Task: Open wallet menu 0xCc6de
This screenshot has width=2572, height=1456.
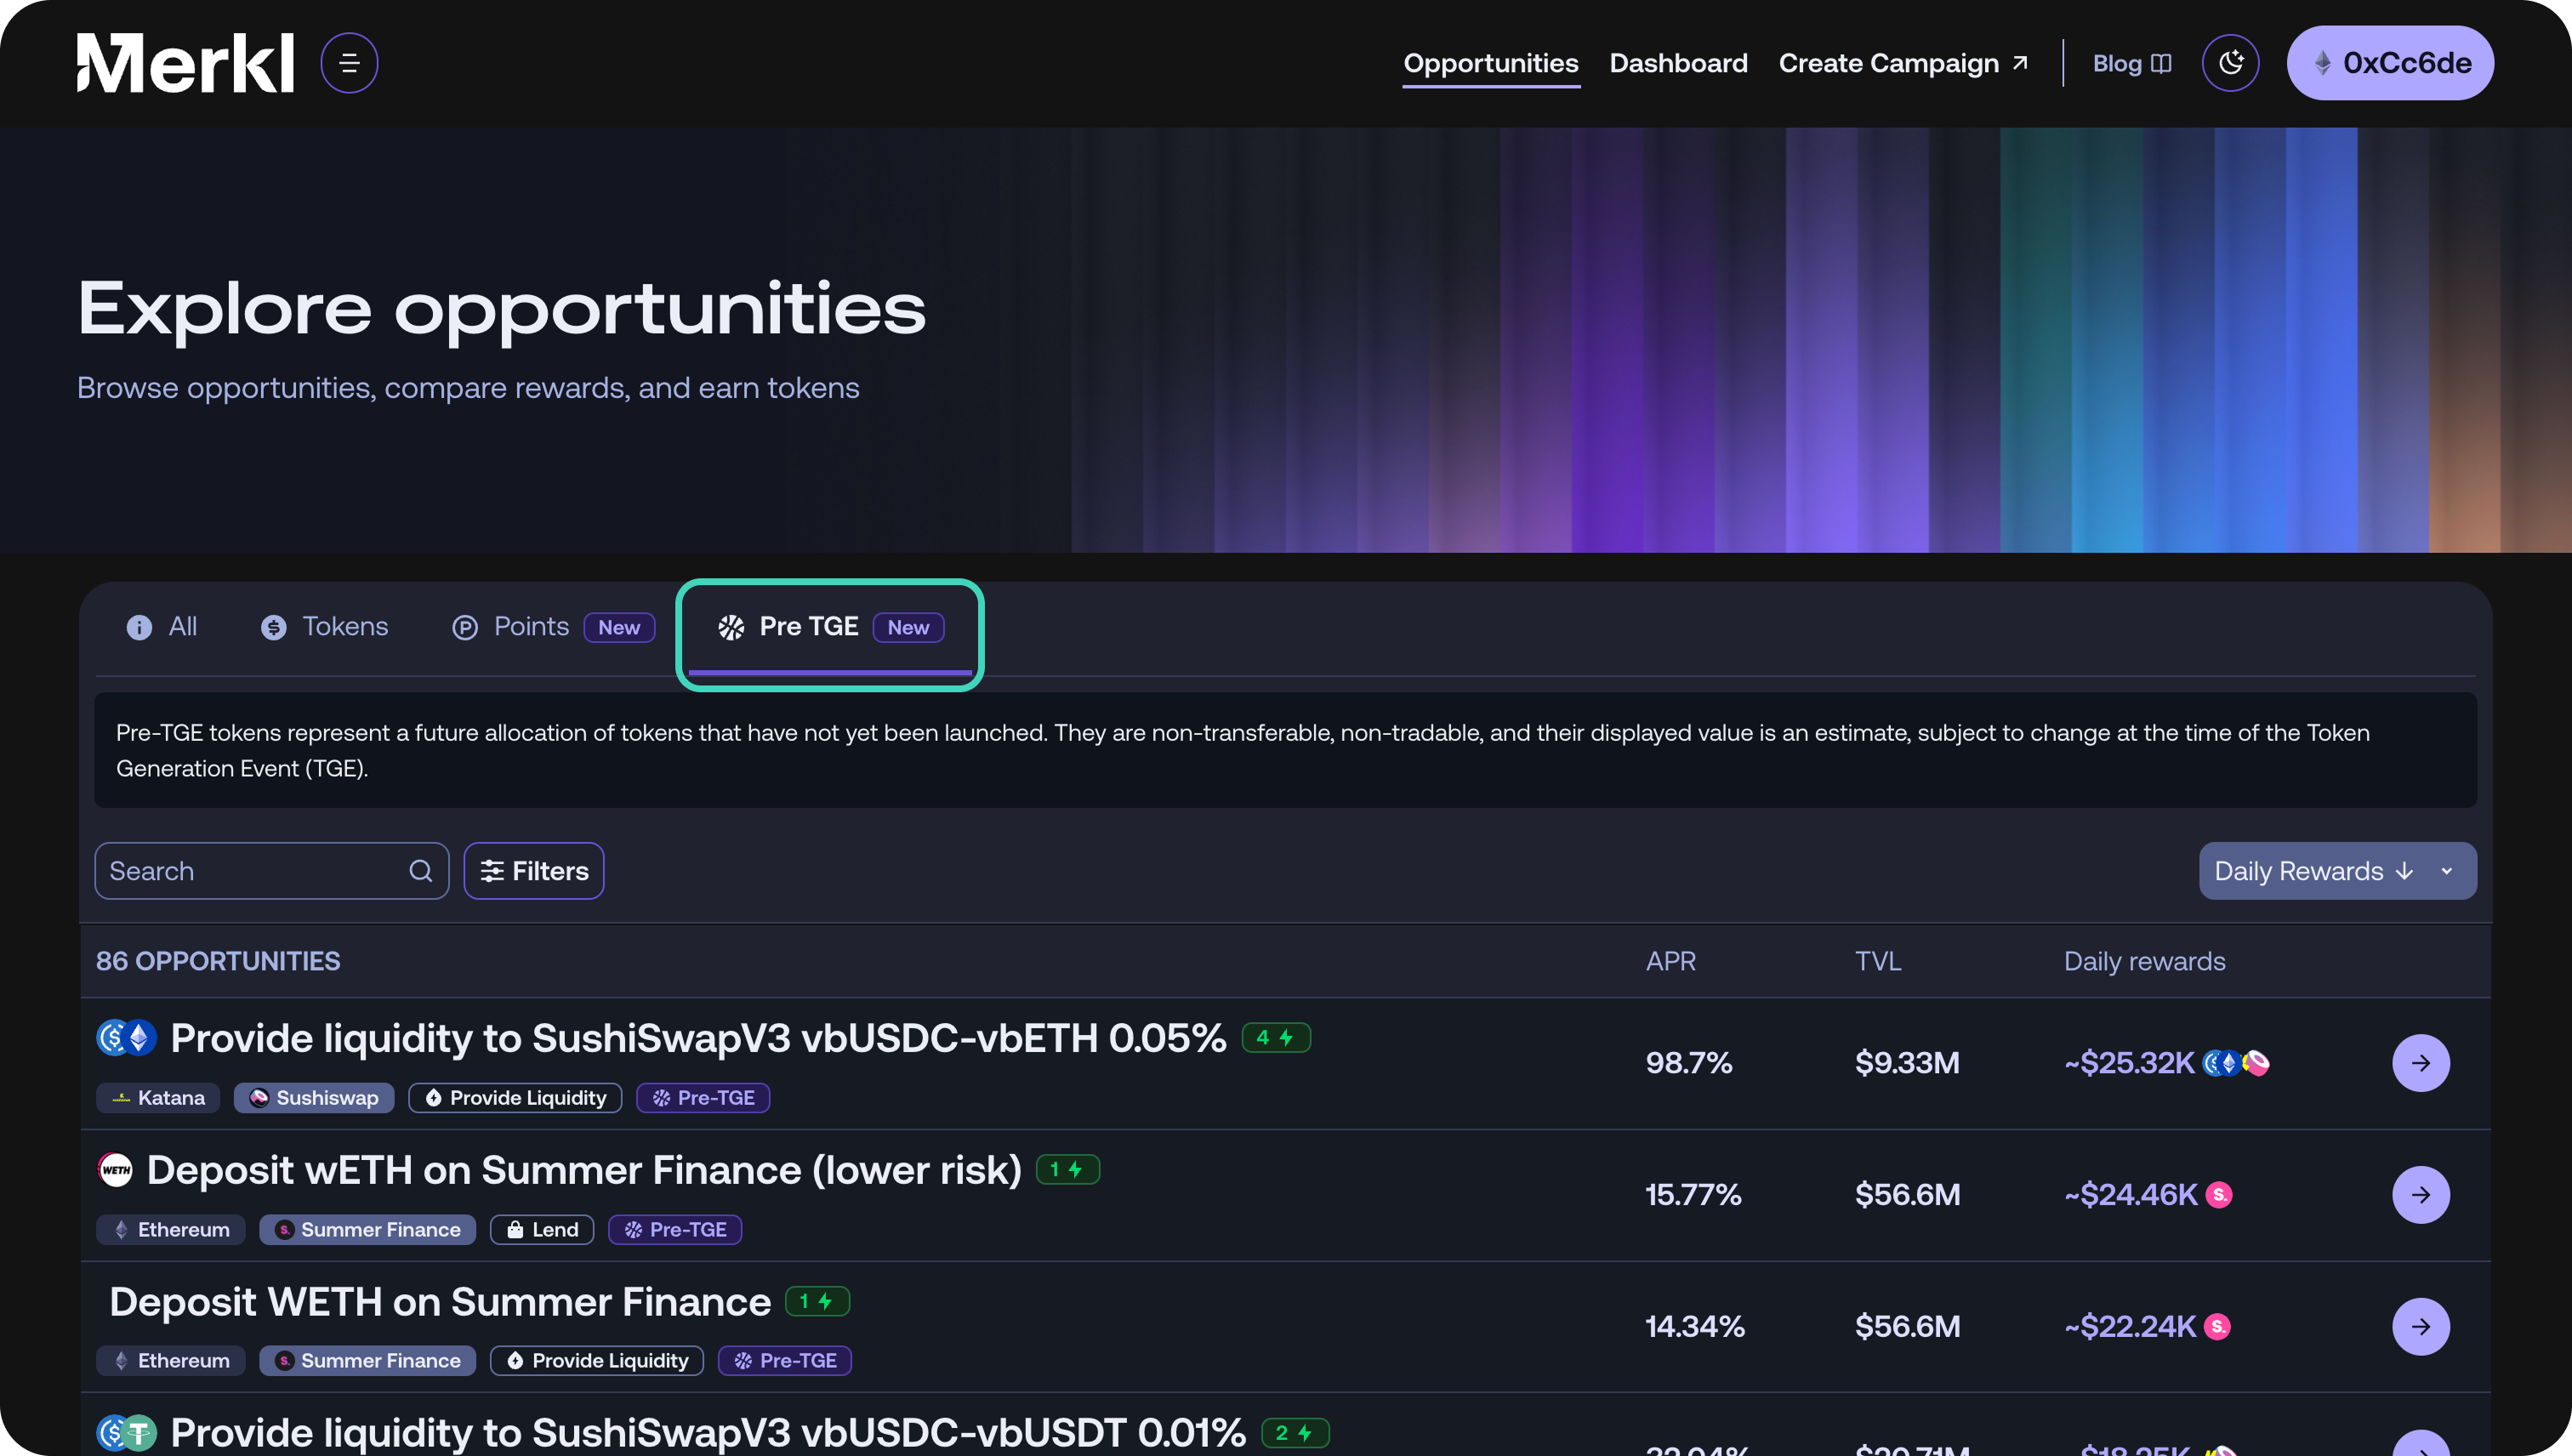Action: 2390,63
